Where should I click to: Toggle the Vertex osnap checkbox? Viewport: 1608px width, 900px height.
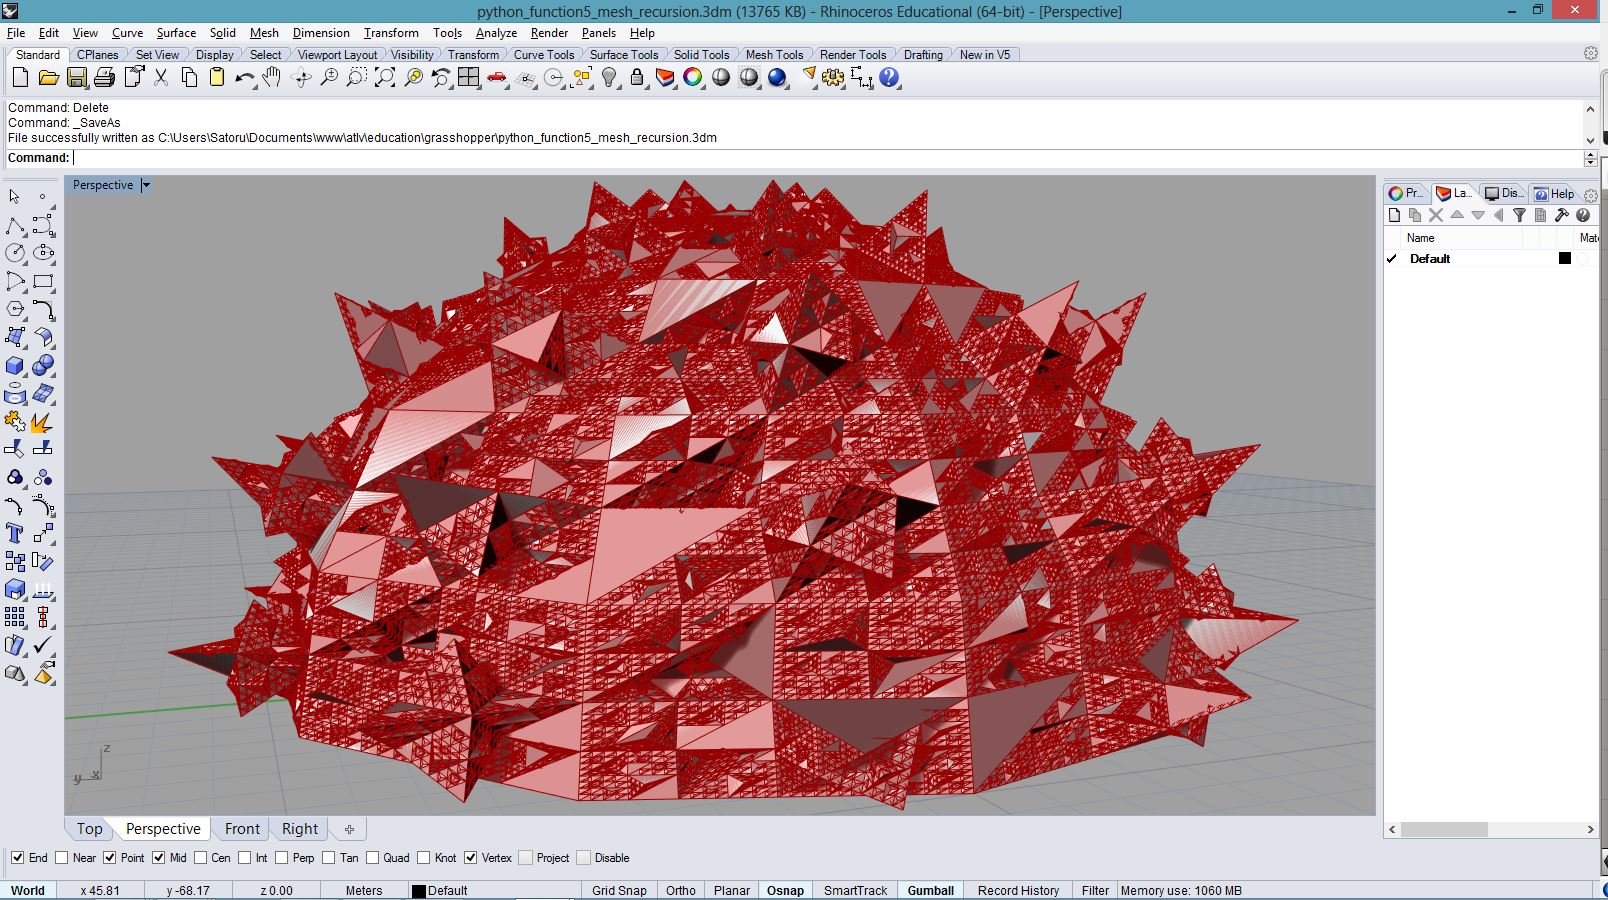pyautogui.click(x=471, y=858)
